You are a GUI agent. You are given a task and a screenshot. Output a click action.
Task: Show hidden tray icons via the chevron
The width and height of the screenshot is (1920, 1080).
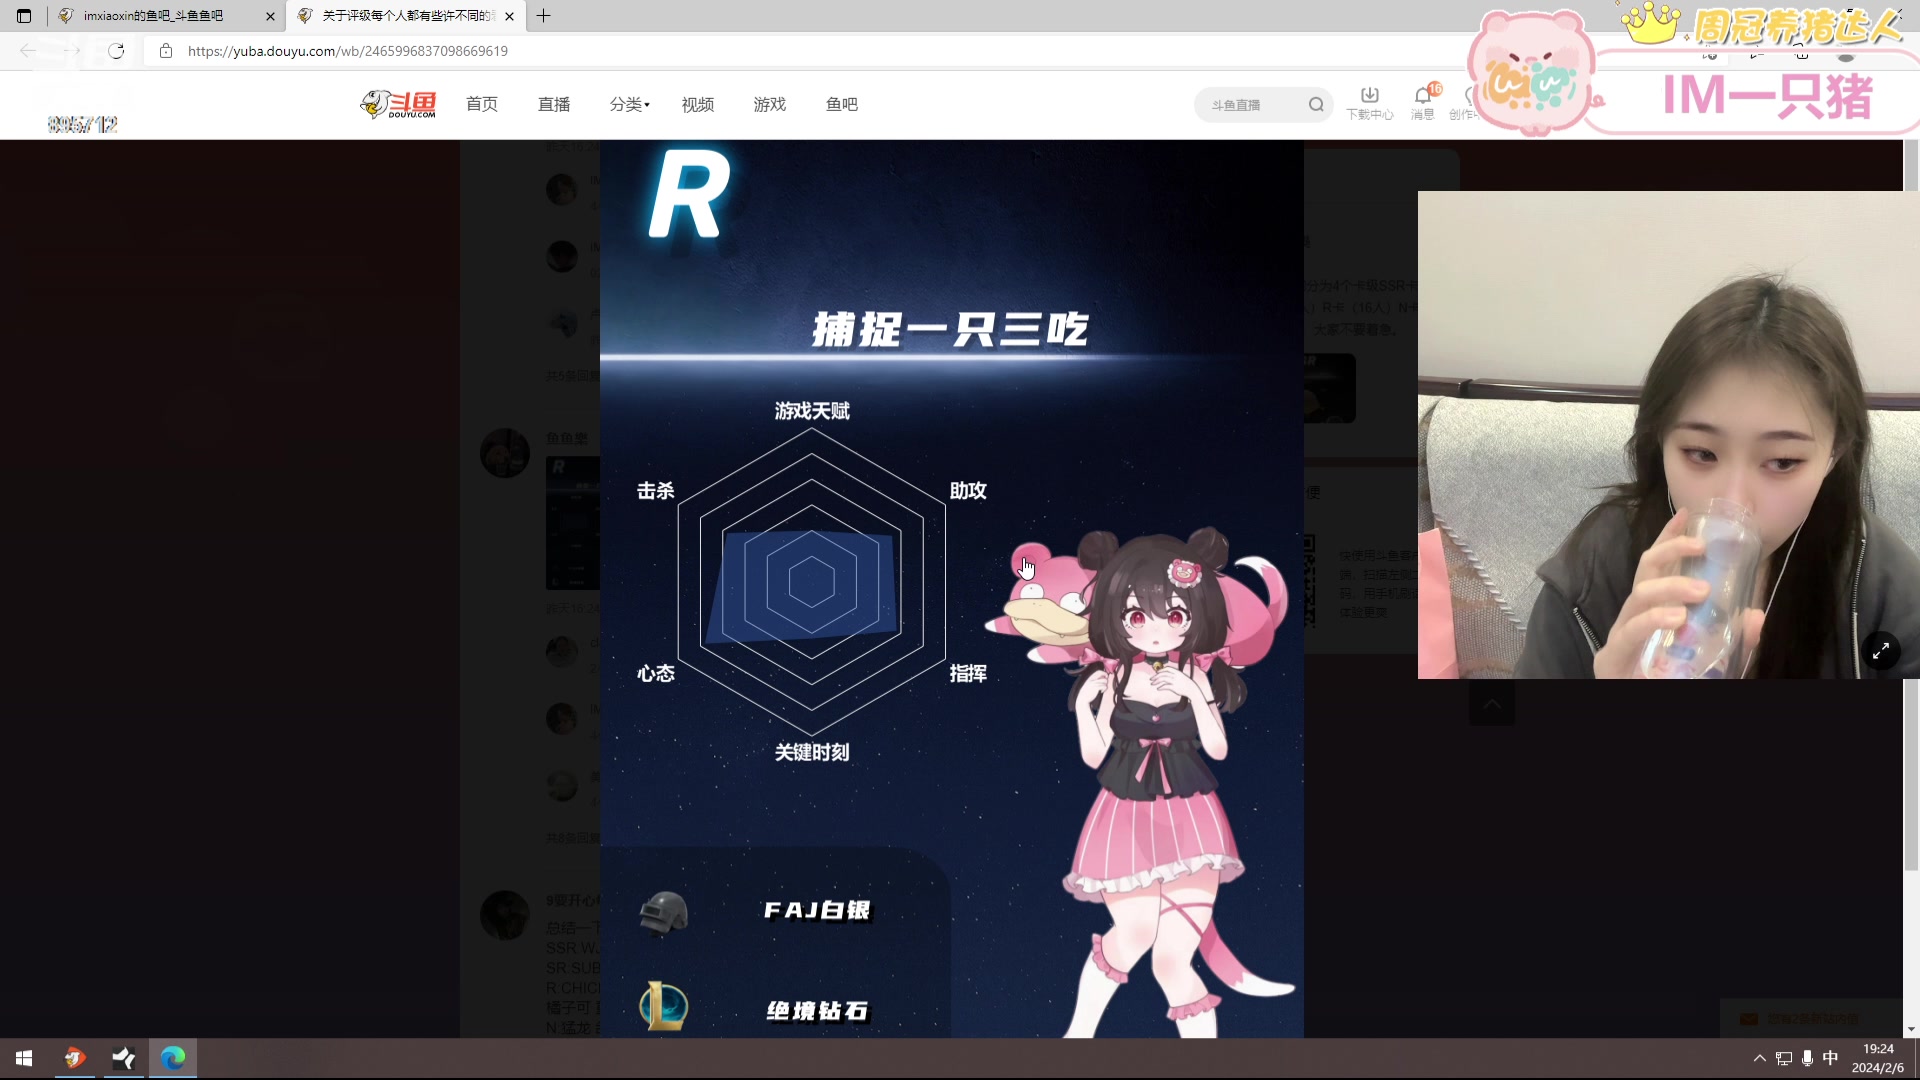(x=1758, y=1057)
